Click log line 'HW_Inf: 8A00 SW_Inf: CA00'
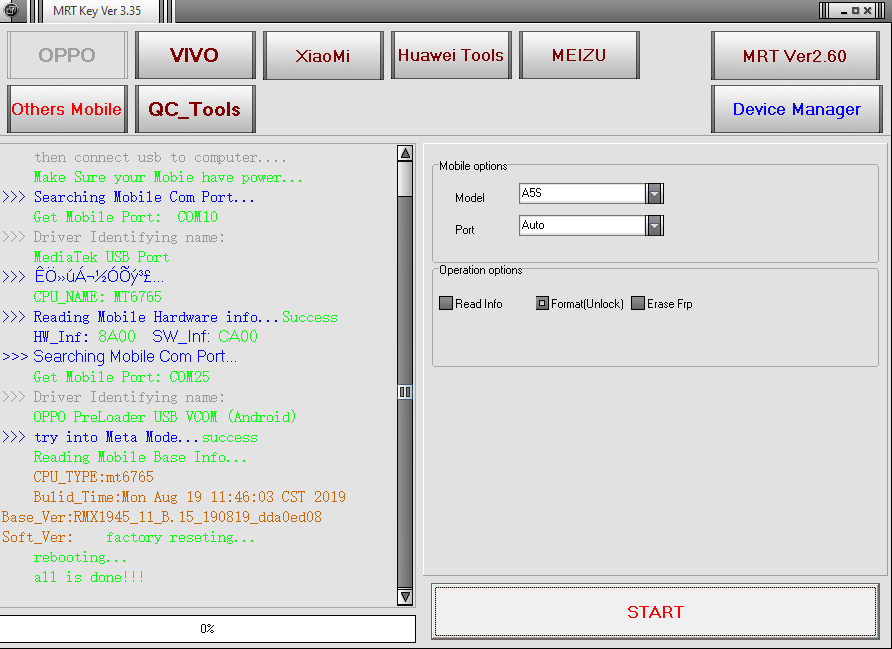Screen dimensions: 892x649 click(x=145, y=337)
